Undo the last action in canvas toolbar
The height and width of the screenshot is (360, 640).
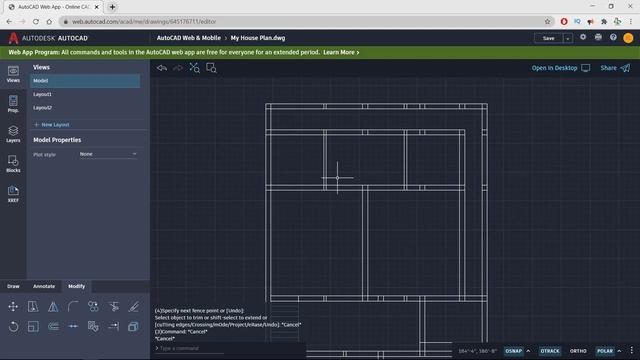162,68
